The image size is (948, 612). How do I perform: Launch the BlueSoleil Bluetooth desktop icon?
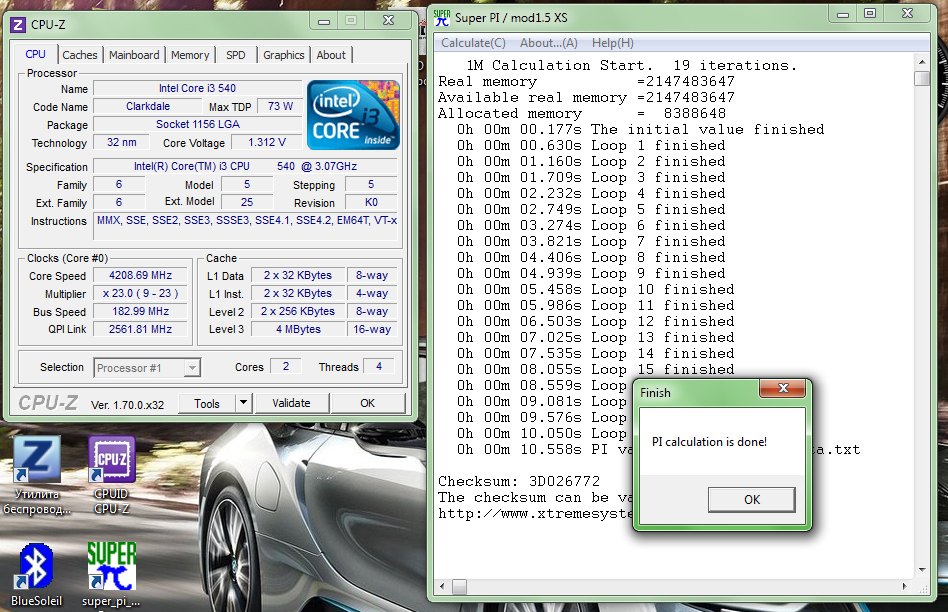point(36,575)
